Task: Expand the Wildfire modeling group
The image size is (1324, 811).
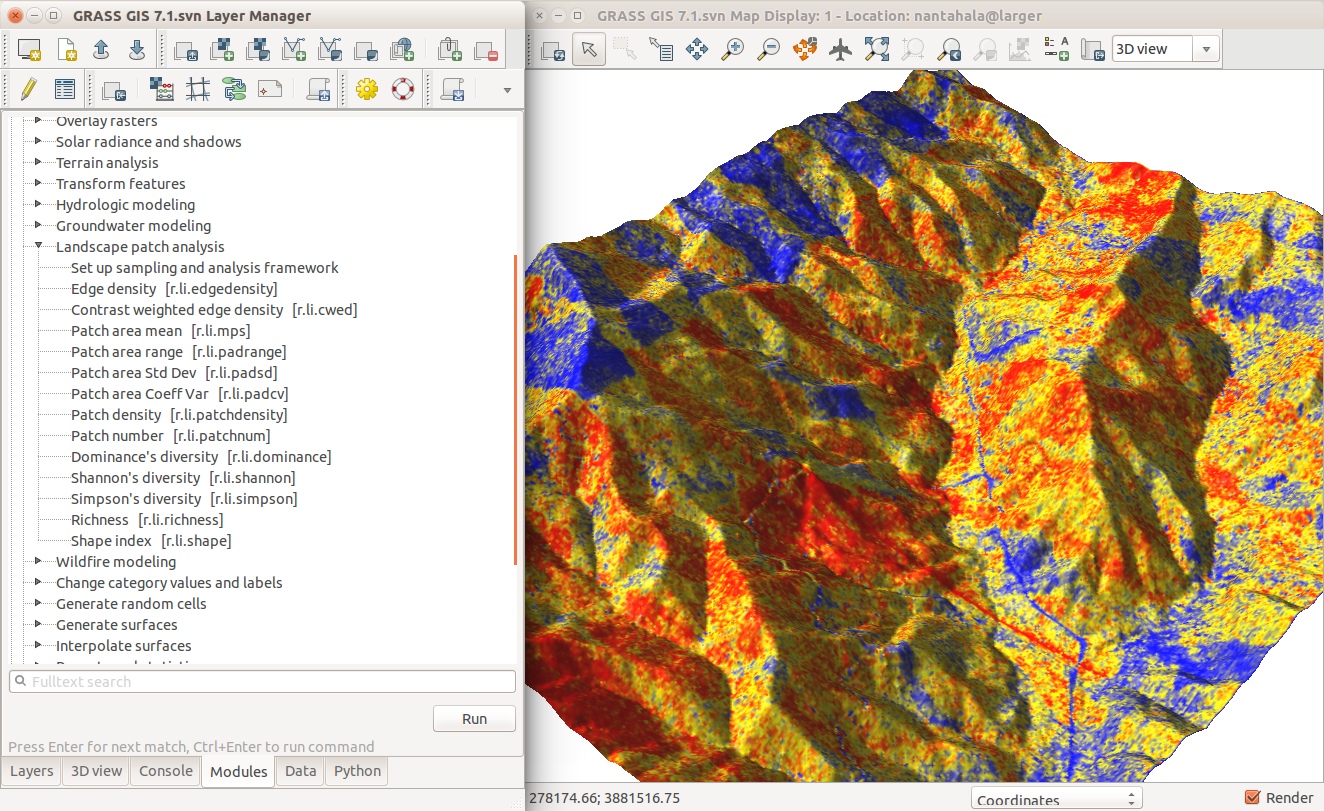Action: (39, 562)
